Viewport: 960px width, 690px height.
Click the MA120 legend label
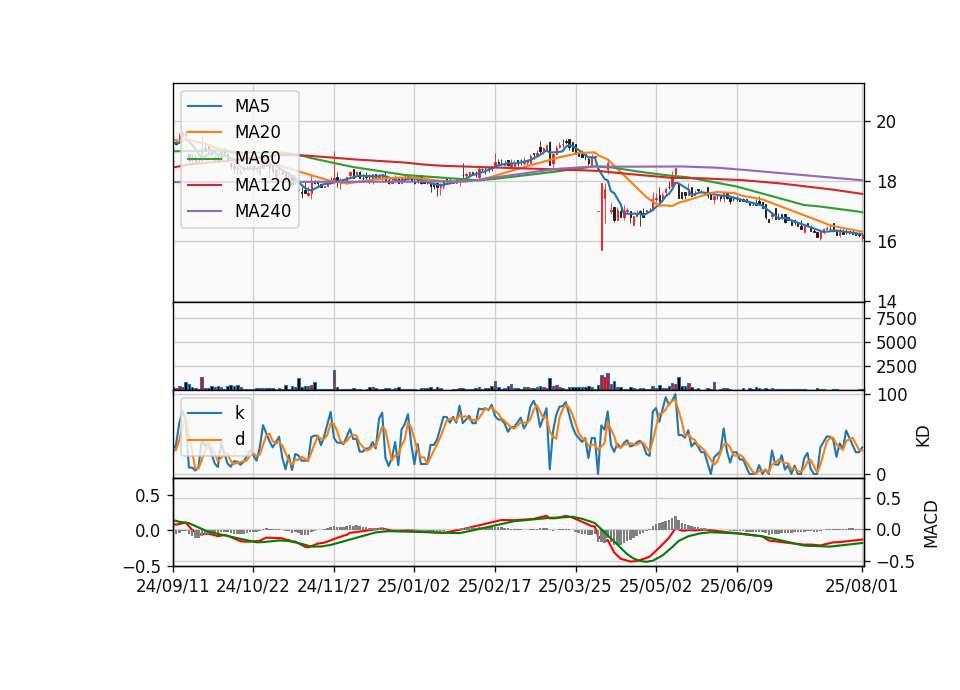click(263, 184)
